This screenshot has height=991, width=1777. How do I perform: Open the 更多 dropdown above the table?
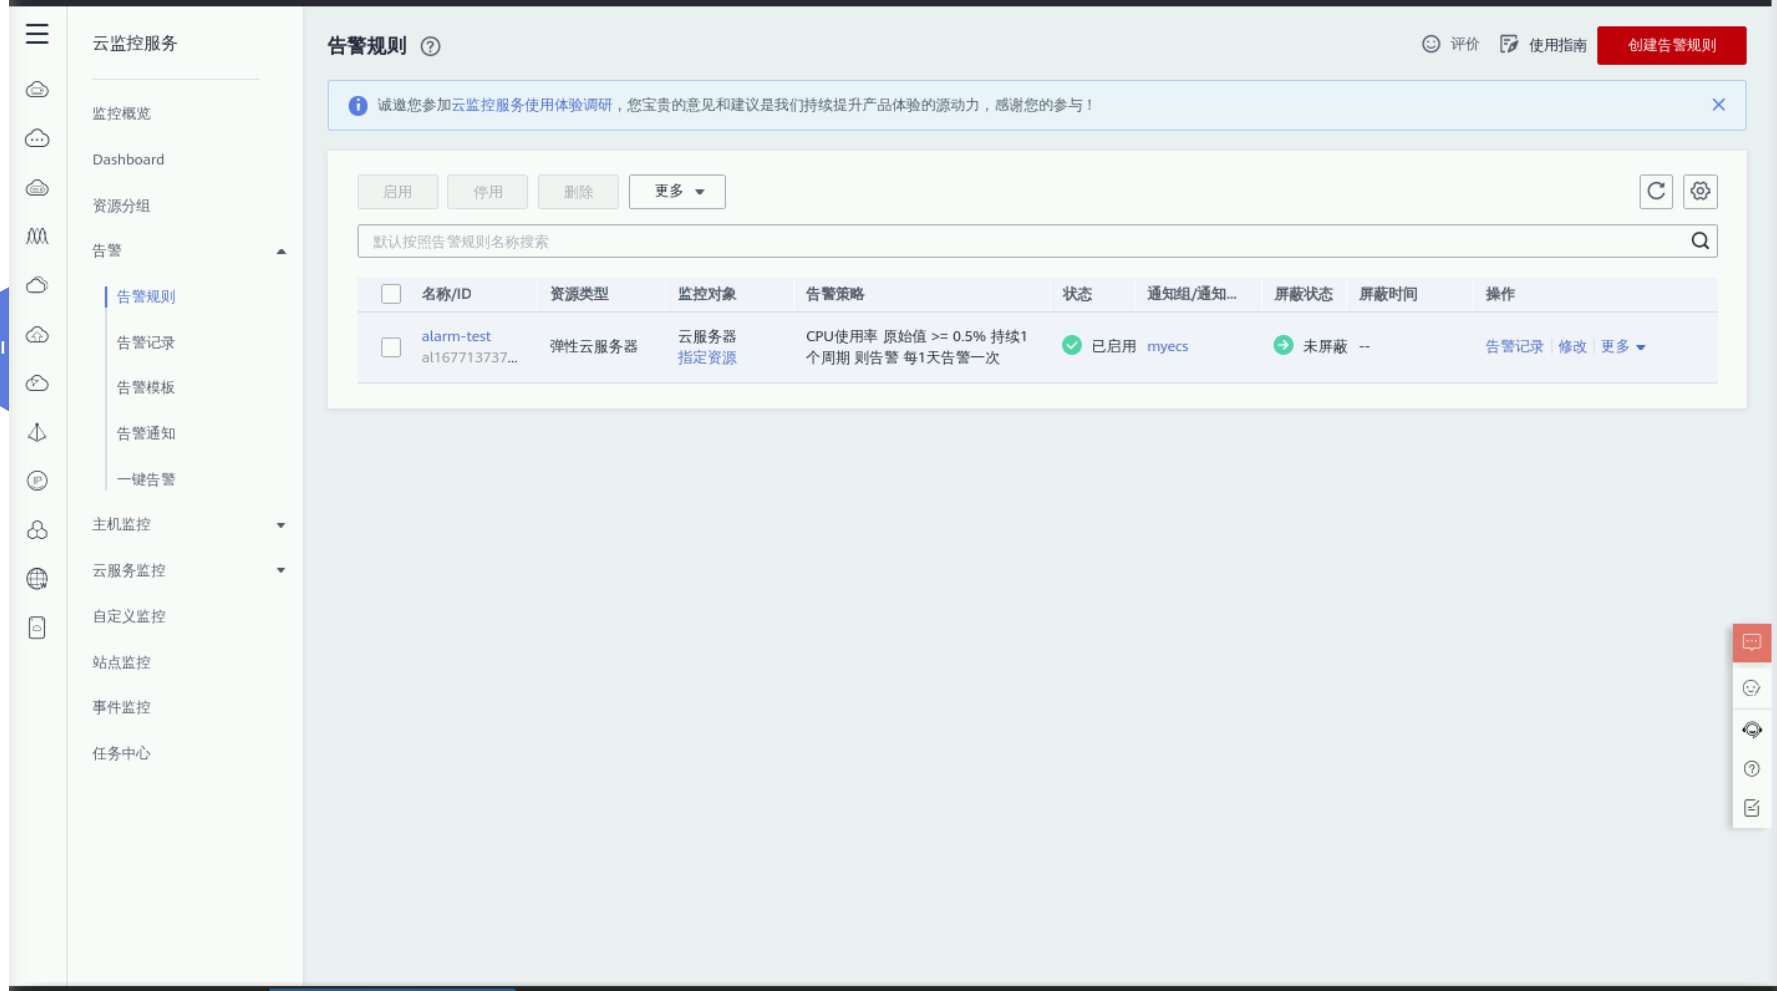[x=677, y=191]
